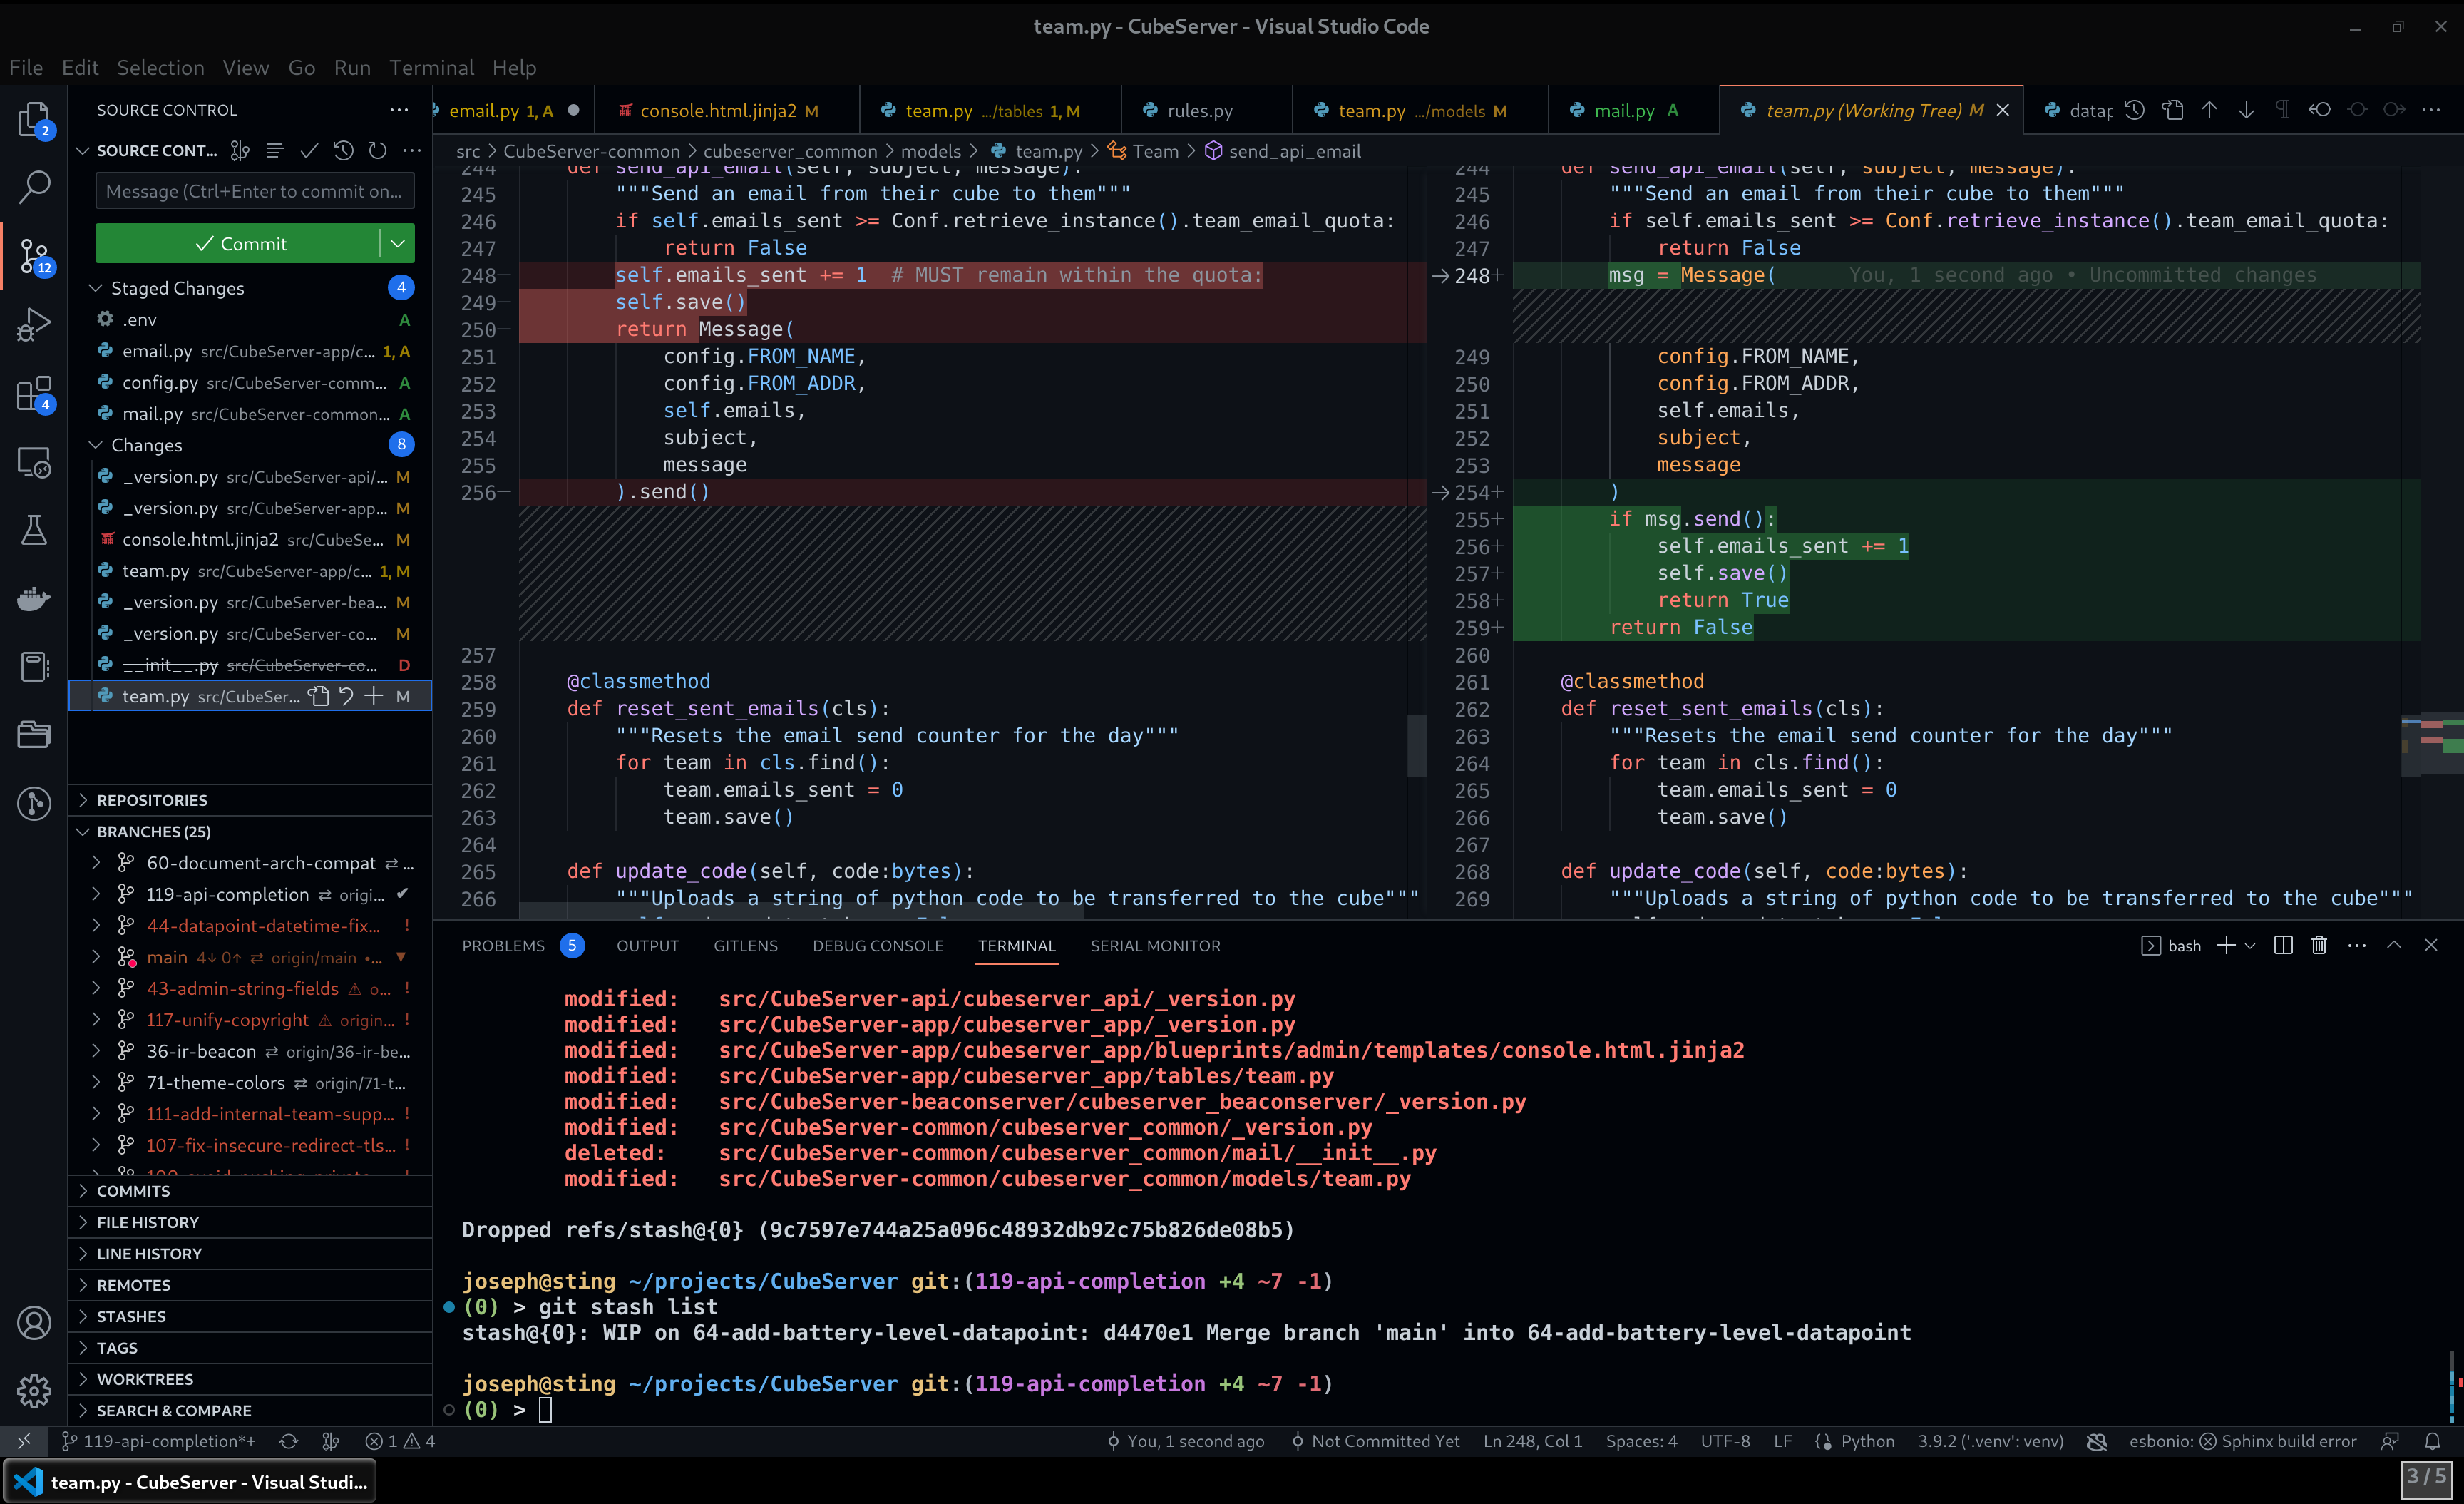Focus the commit message input field
The image size is (2464, 1504).
[254, 191]
